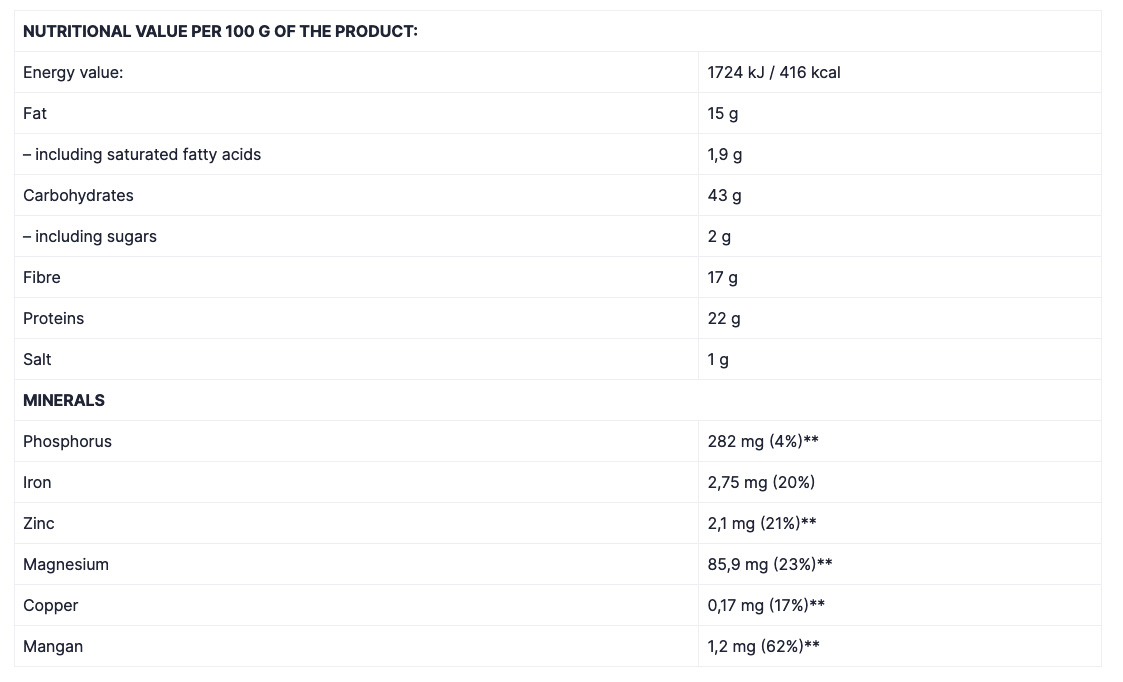Click the '1724 kJ / 416 kcal' value
This screenshot has width=1123, height=682.
coord(773,73)
